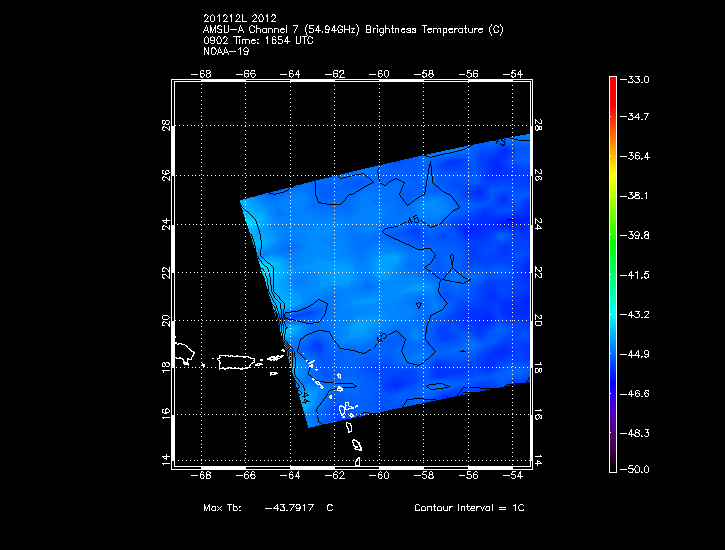Click the '201212L 2012' title line

pyautogui.click(x=240, y=18)
